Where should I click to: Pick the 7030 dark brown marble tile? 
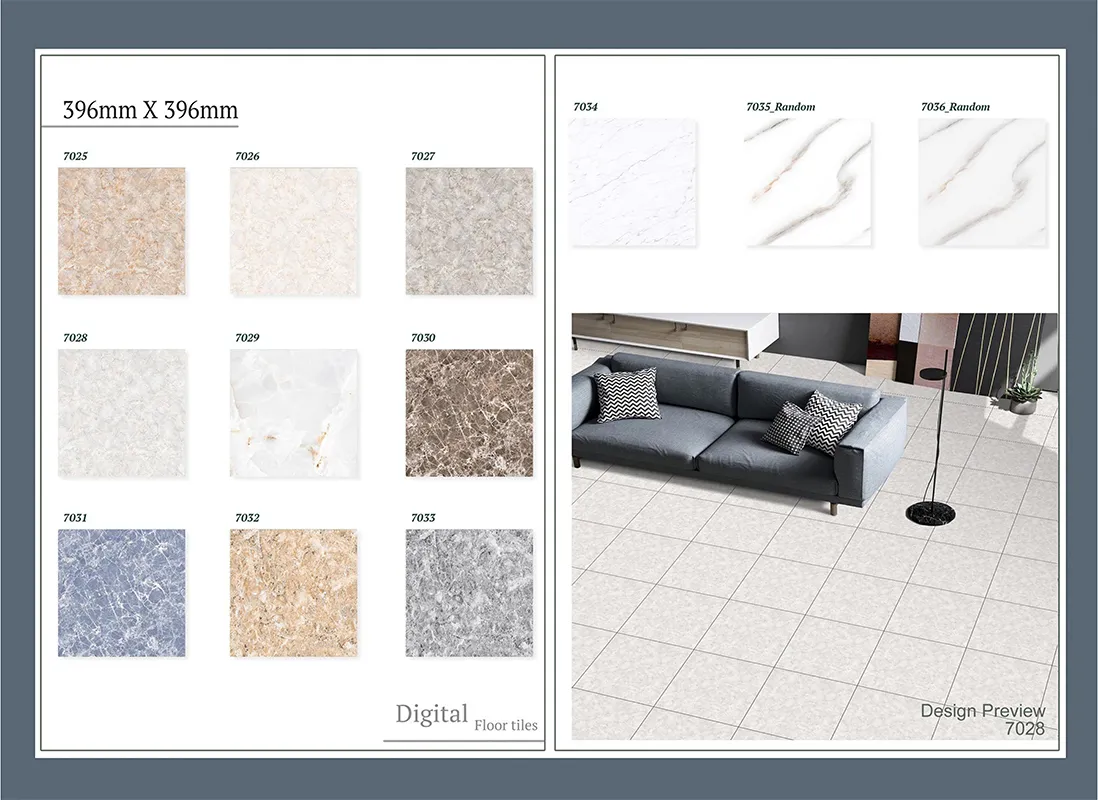(469, 413)
